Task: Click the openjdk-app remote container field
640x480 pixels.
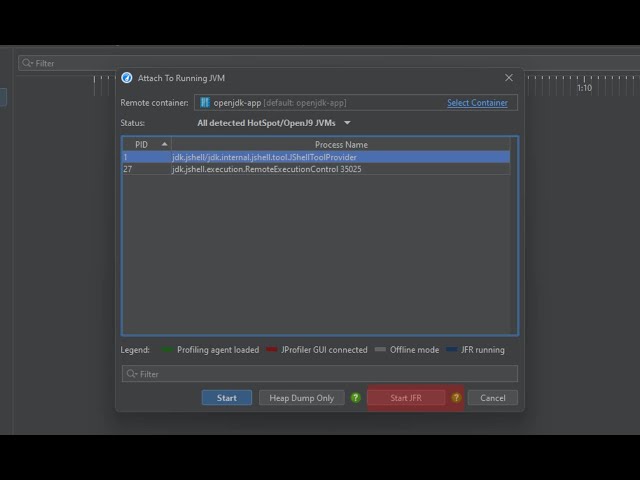Action: point(356,103)
